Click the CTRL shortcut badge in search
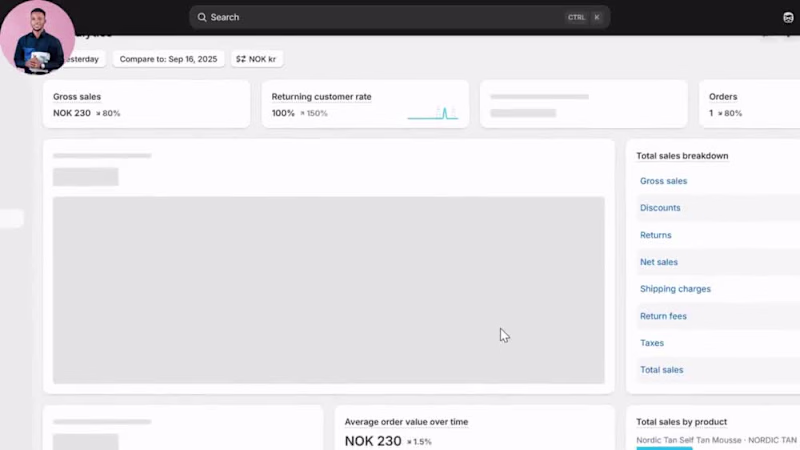The image size is (800, 450). pos(576,17)
